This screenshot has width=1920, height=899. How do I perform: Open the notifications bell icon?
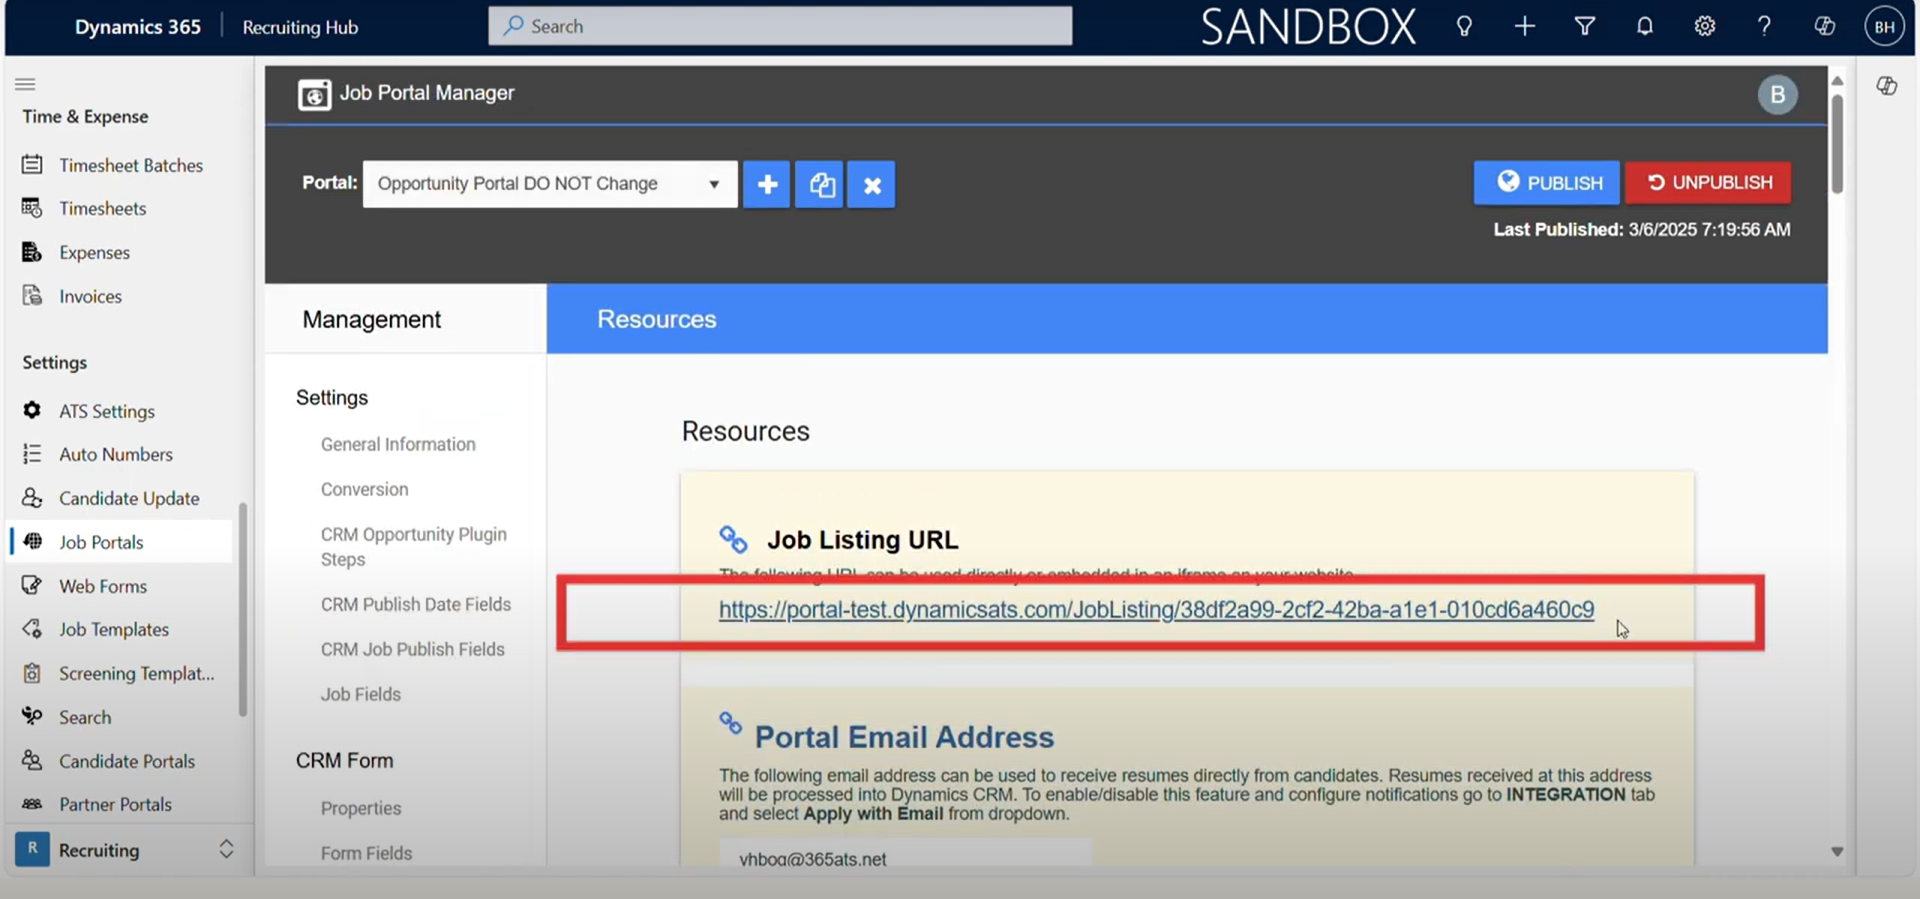pyautogui.click(x=1644, y=26)
